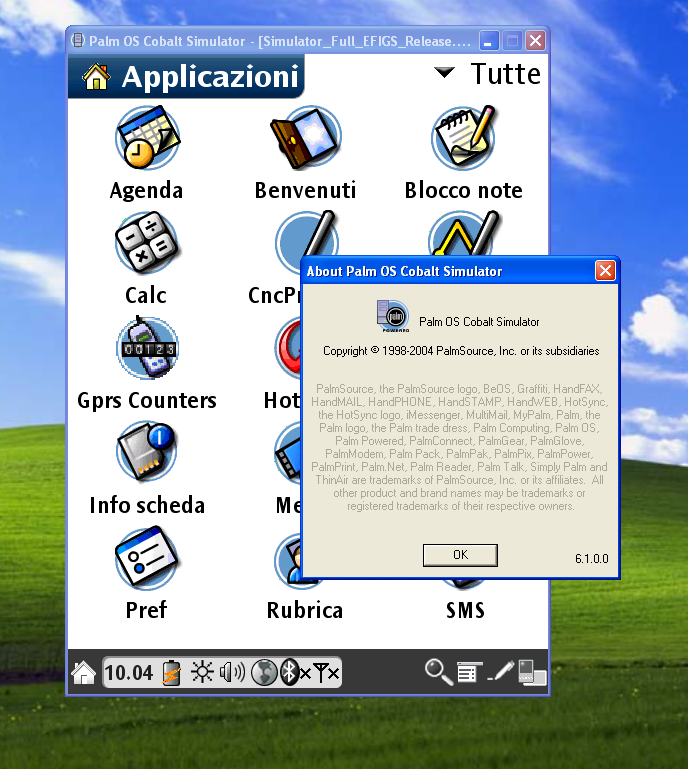Image resolution: width=688 pixels, height=769 pixels.
Task: Click the Applicazioni title tab
Action: (186, 77)
